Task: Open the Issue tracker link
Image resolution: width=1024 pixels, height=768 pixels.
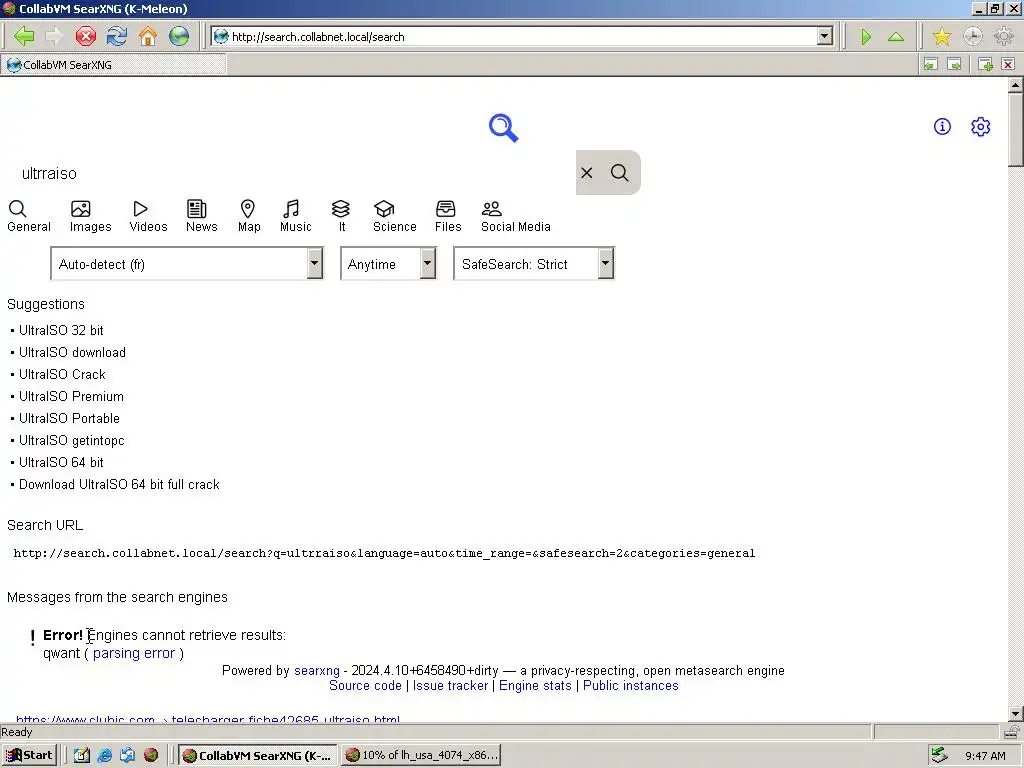Action: tap(450, 686)
